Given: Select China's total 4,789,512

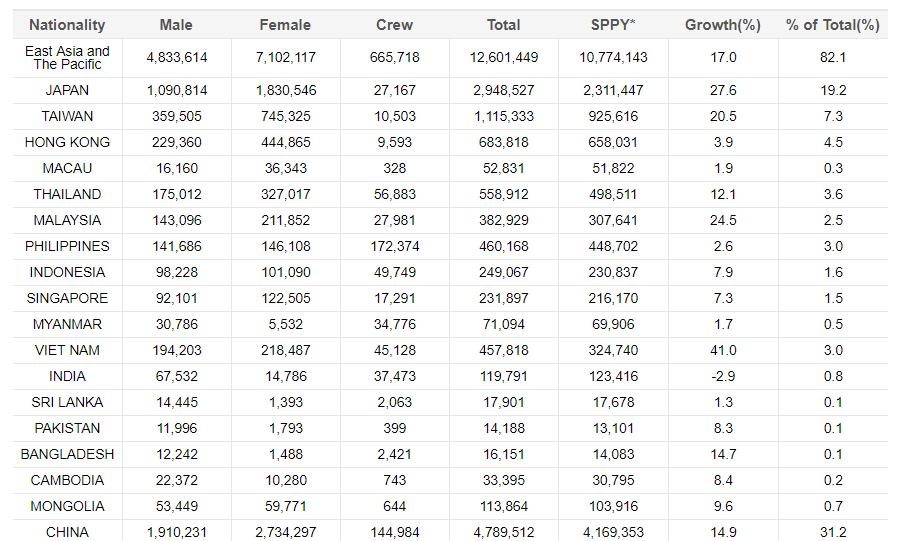Looking at the screenshot, I should [x=504, y=532].
